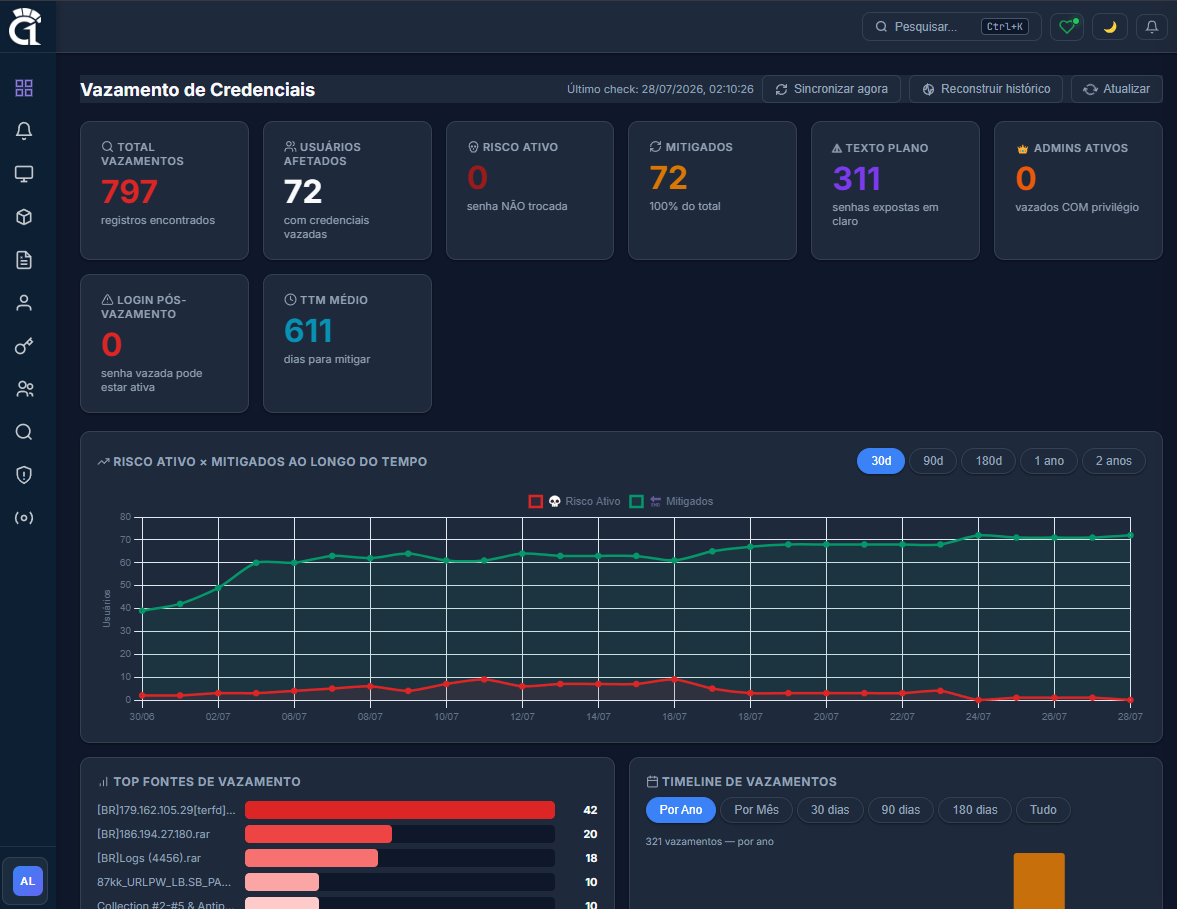Image resolution: width=1177 pixels, height=909 pixels.
Task: Select the 30d chart range
Action: 880,461
